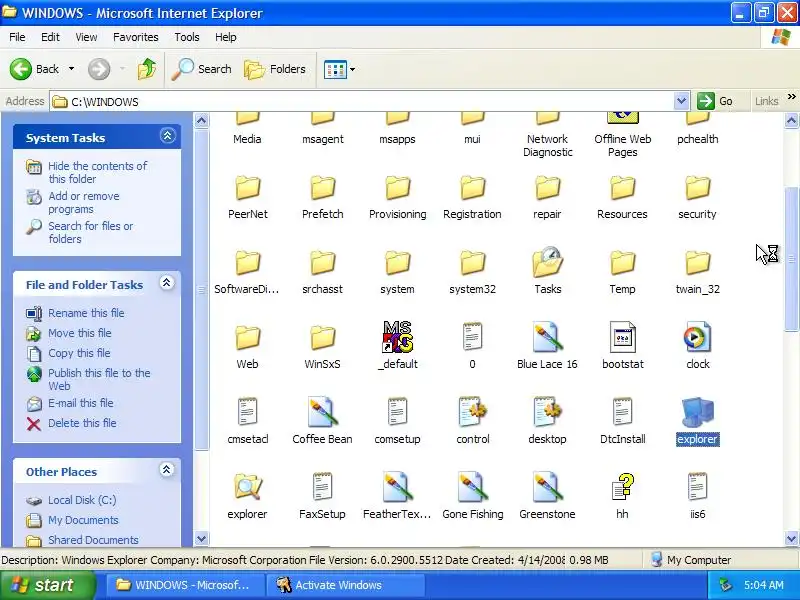Click the Up folder toolbar icon
Image resolution: width=800 pixels, height=600 pixels.
(147, 69)
